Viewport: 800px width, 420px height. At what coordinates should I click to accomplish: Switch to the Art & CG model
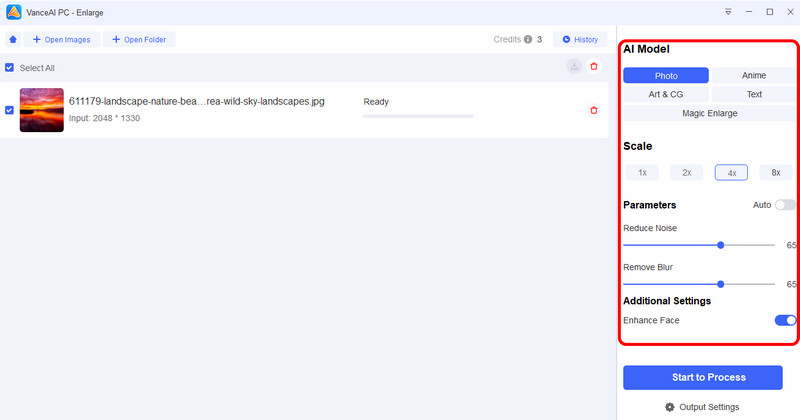[x=665, y=94]
